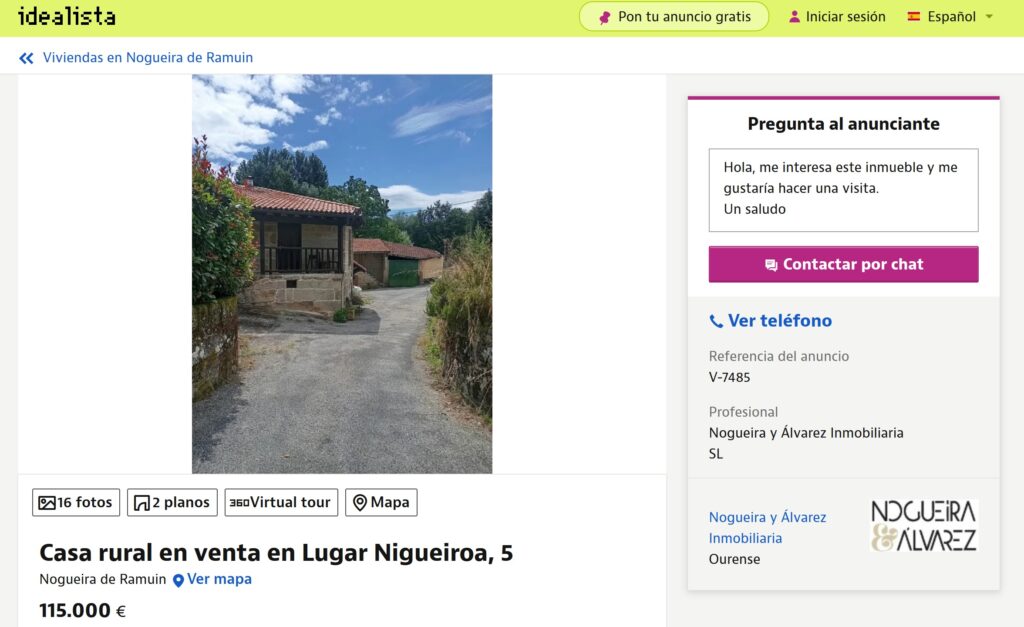Click Contactar por chat button
This screenshot has height=627, width=1024.
pyautogui.click(x=843, y=265)
